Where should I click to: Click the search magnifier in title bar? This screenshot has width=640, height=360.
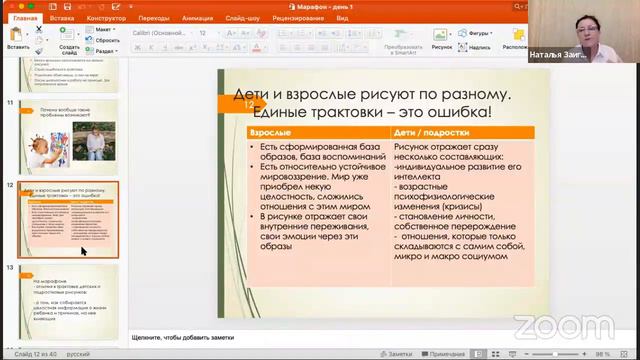point(518,7)
